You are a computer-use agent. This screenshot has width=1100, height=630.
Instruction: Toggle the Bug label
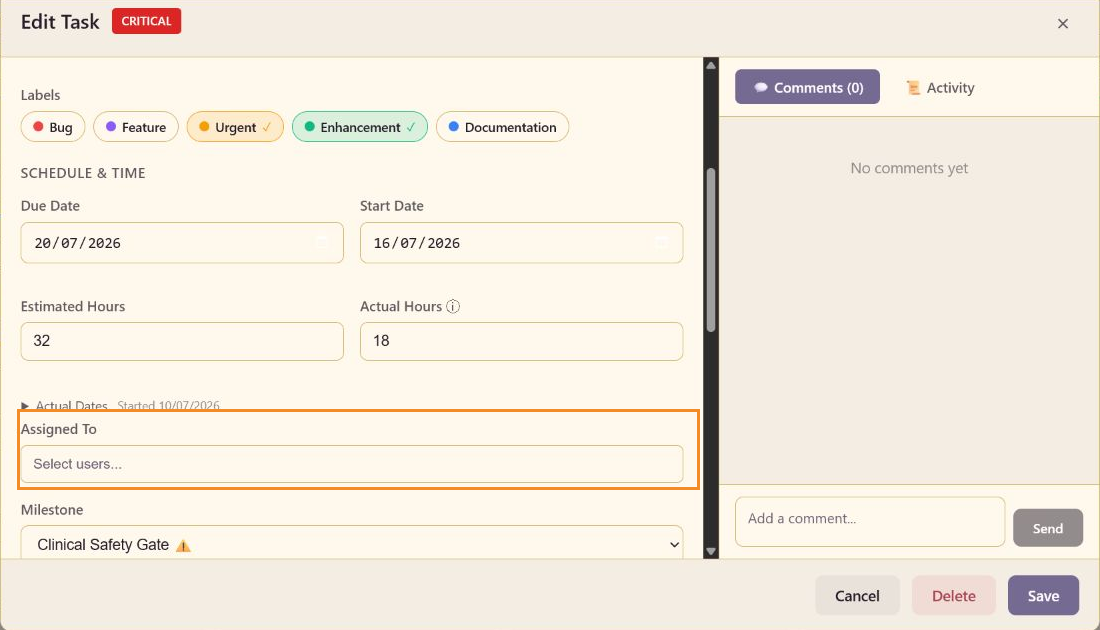point(53,127)
